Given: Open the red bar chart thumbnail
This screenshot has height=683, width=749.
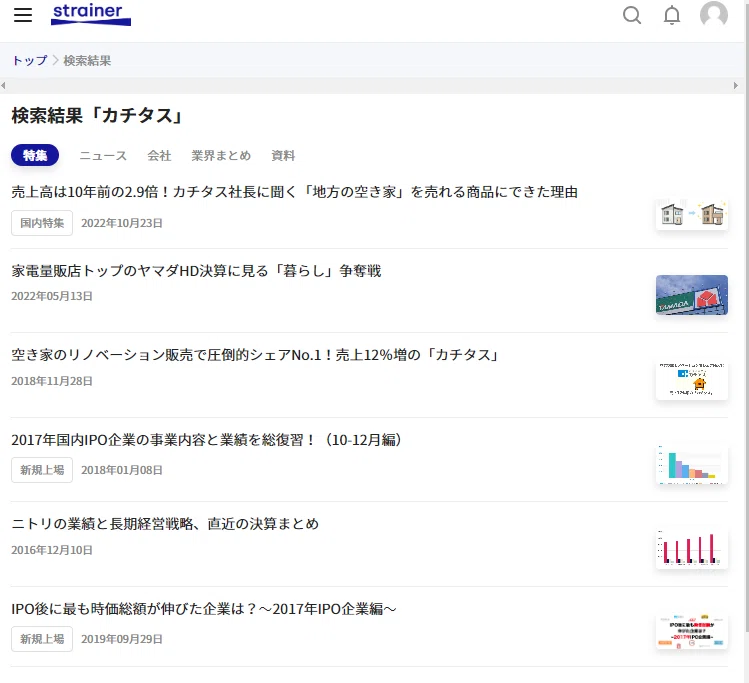Looking at the screenshot, I should (692, 549).
